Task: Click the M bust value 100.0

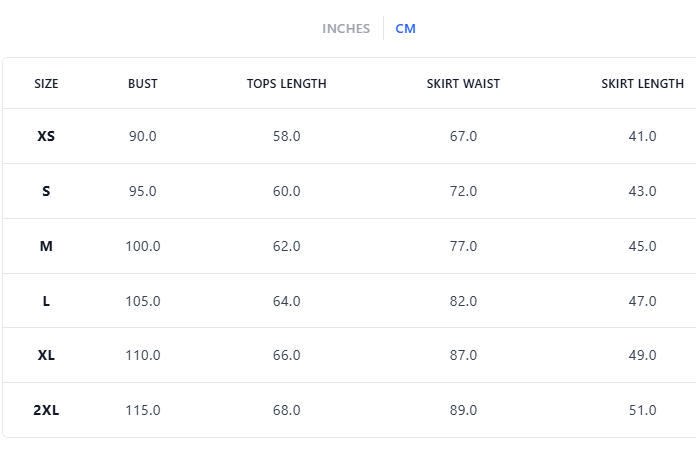Action: point(143,246)
